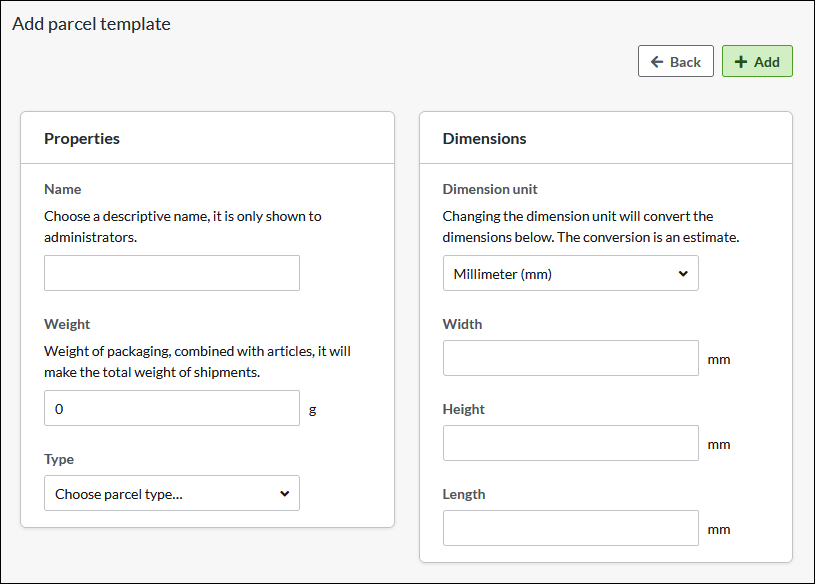Open the Choose parcel type dropdown

[x=172, y=493]
